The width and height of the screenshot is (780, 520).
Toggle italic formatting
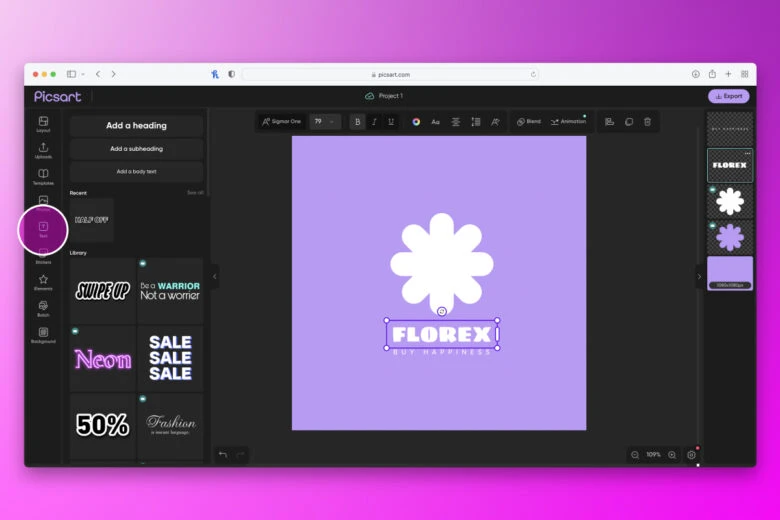coord(374,122)
